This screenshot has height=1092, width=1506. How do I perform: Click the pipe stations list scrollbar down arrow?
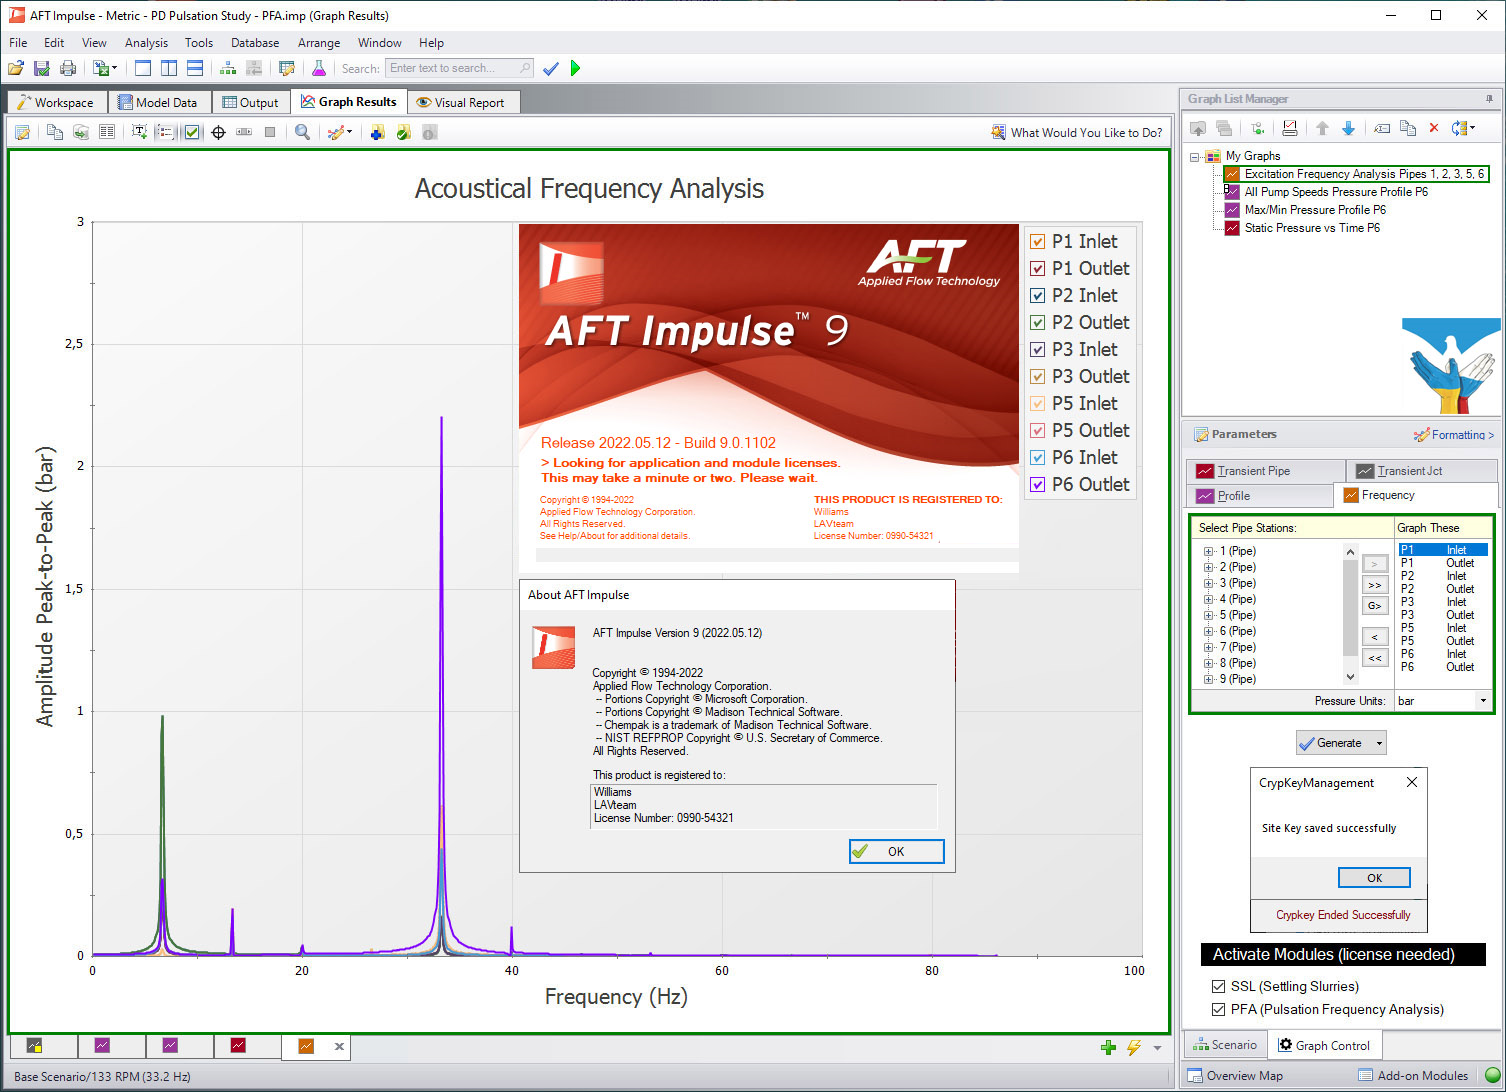(1350, 677)
